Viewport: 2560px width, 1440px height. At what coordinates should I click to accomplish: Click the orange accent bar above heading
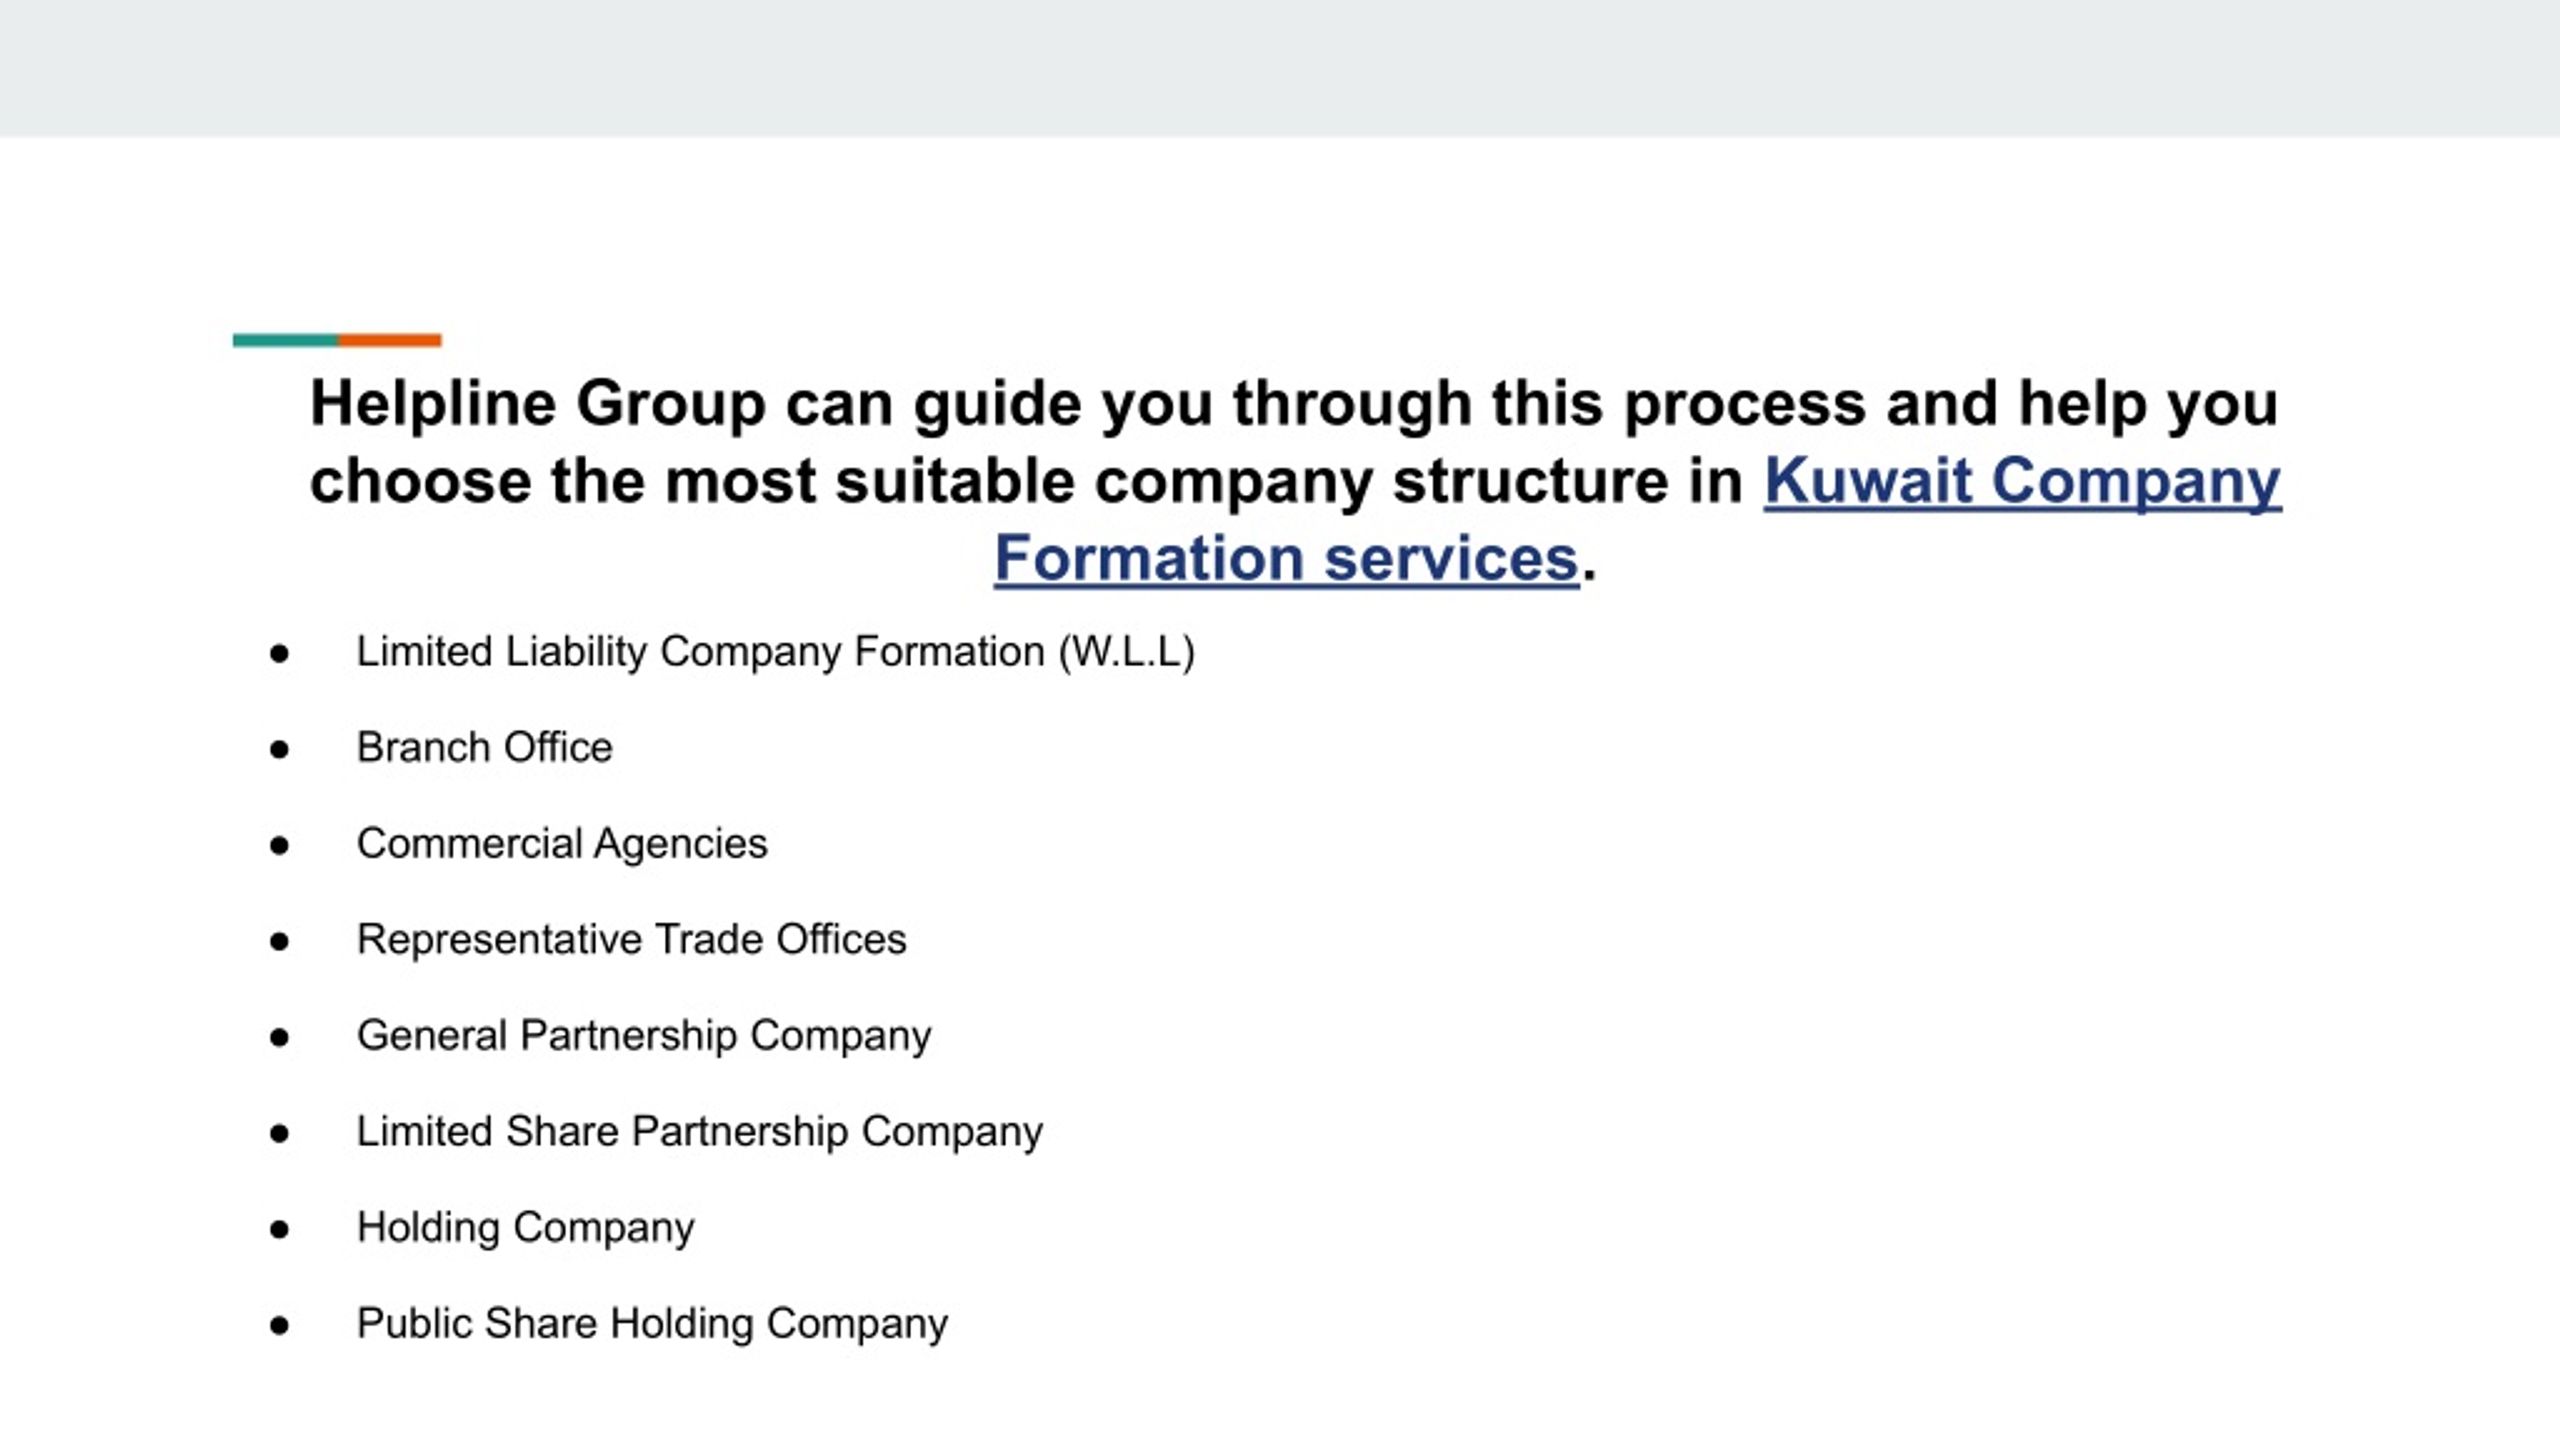[x=389, y=340]
